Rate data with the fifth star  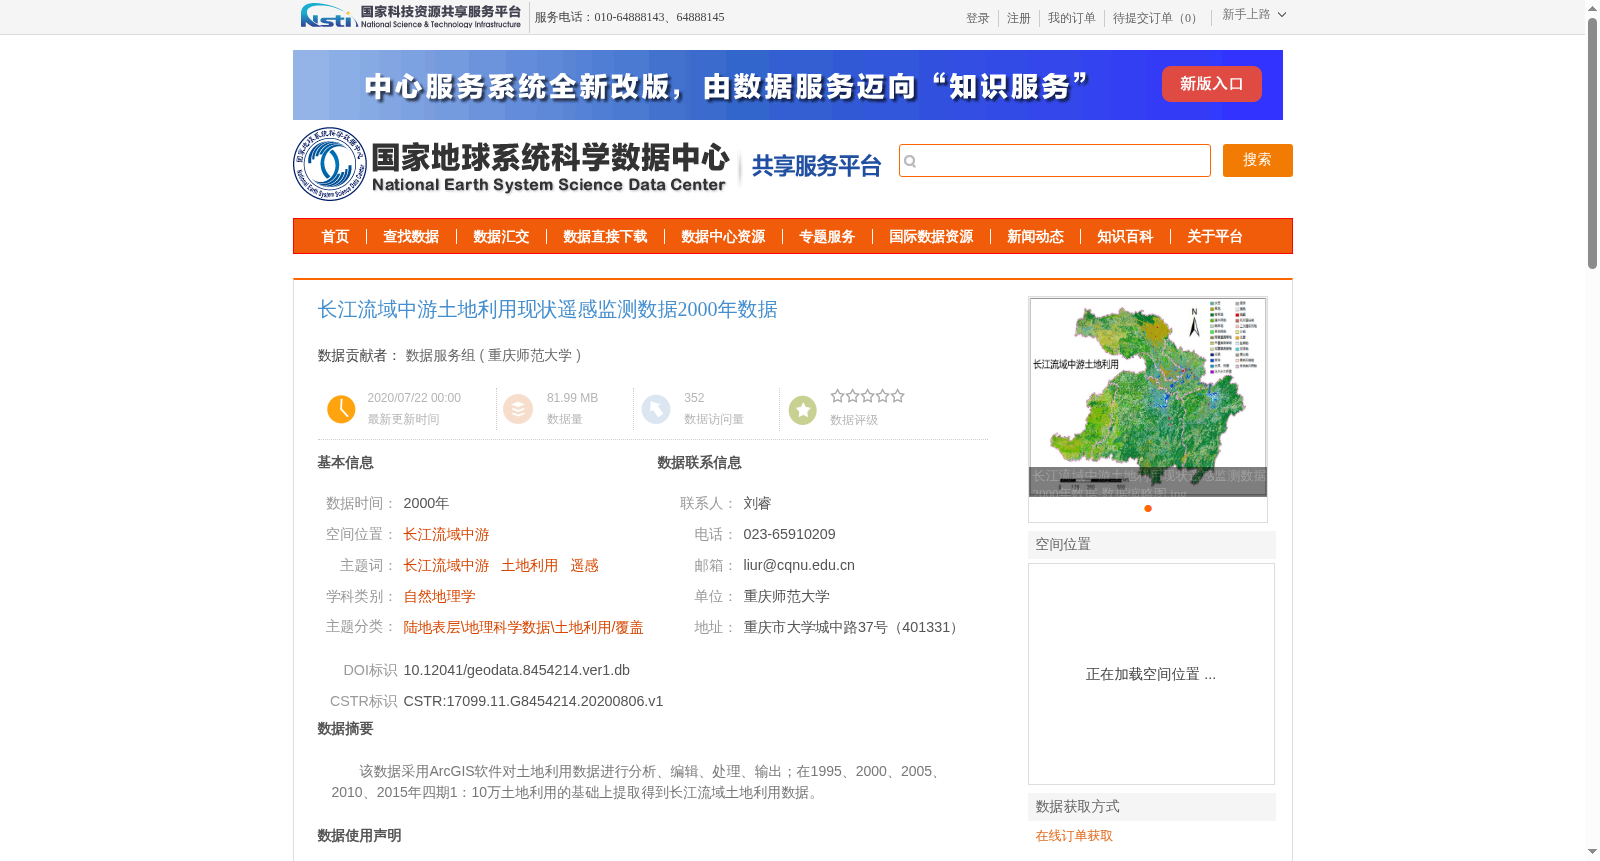coord(898,396)
